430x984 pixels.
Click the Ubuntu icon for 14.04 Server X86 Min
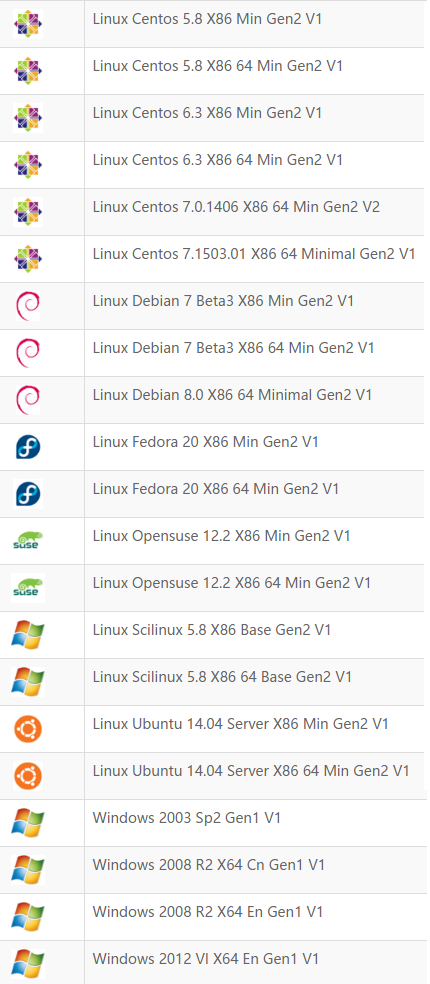28,729
